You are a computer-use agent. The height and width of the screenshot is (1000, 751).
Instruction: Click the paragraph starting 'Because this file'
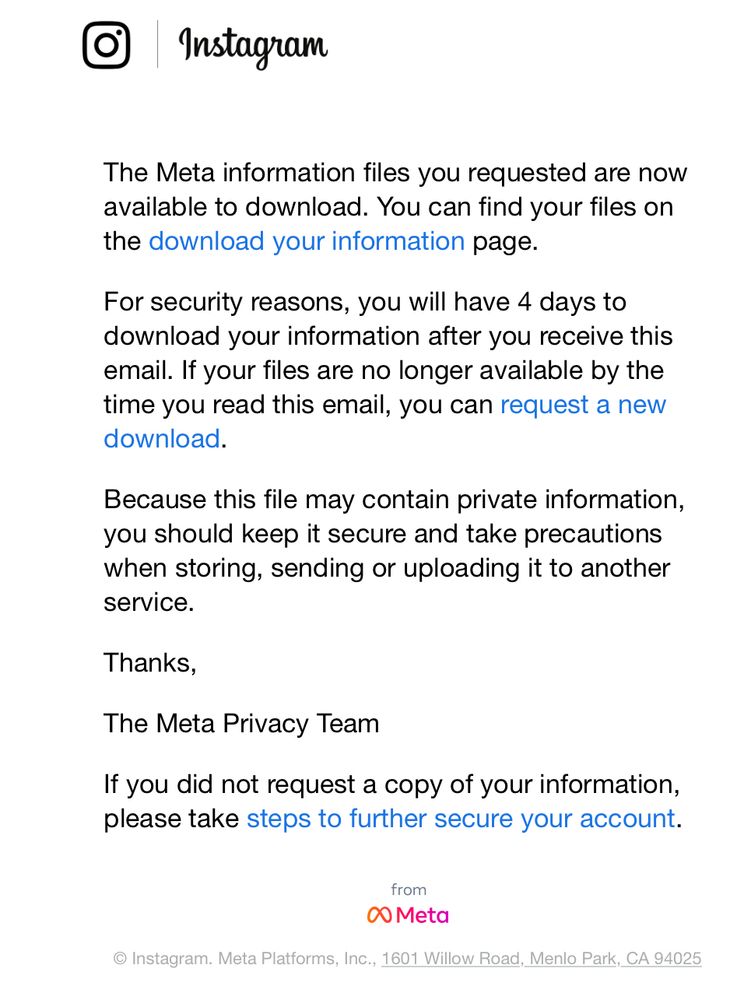pos(394,550)
